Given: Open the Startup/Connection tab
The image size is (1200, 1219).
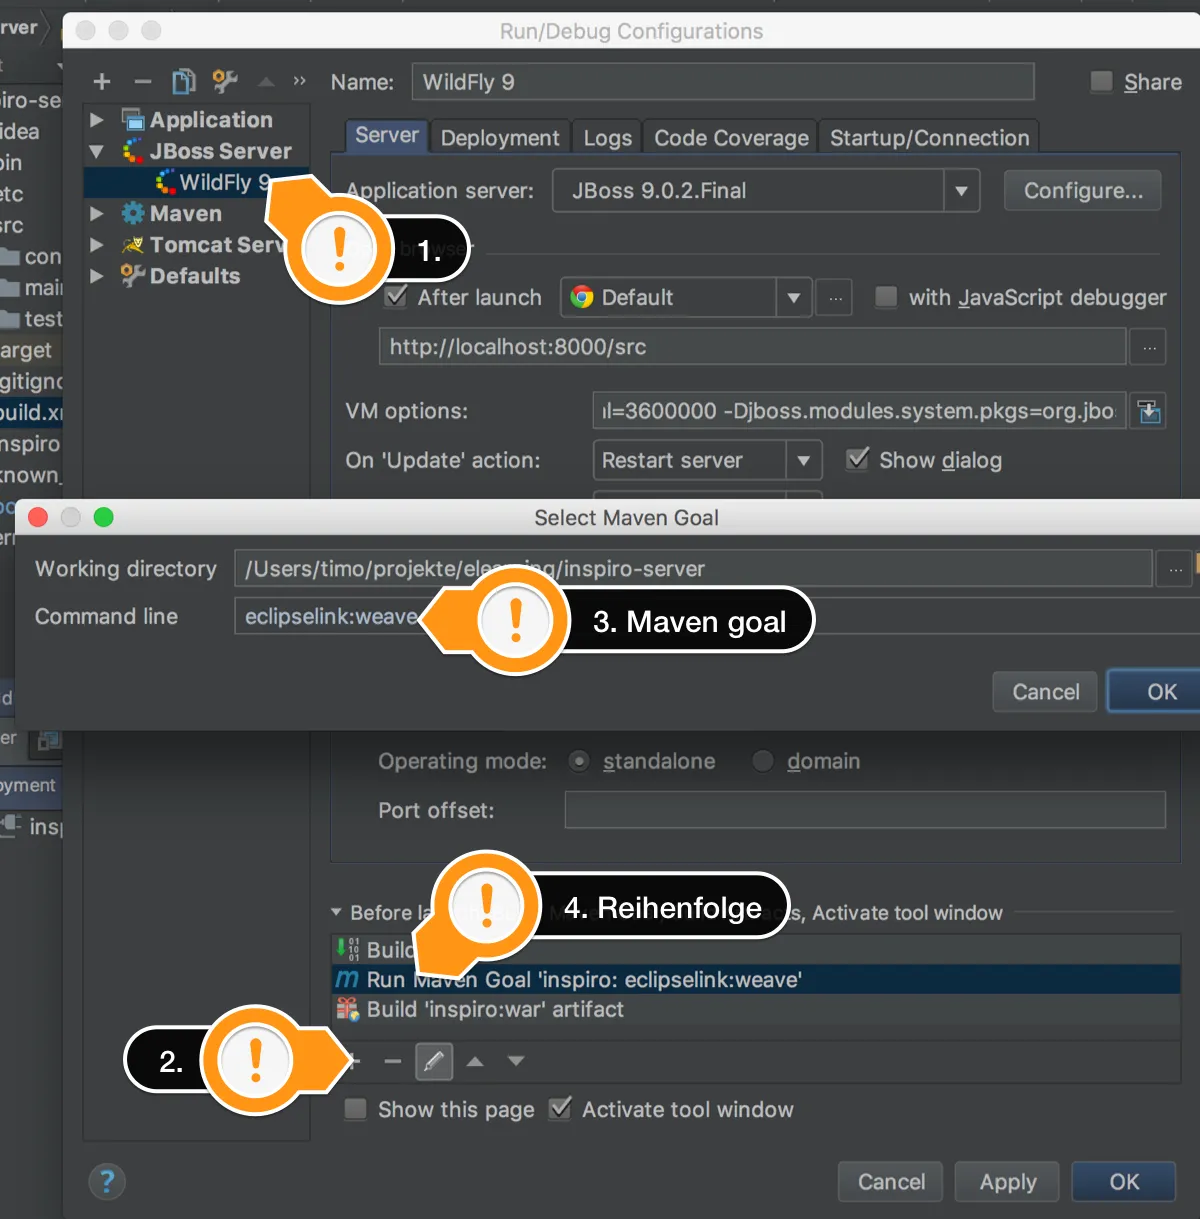Looking at the screenshot, I should pos(929,138).
